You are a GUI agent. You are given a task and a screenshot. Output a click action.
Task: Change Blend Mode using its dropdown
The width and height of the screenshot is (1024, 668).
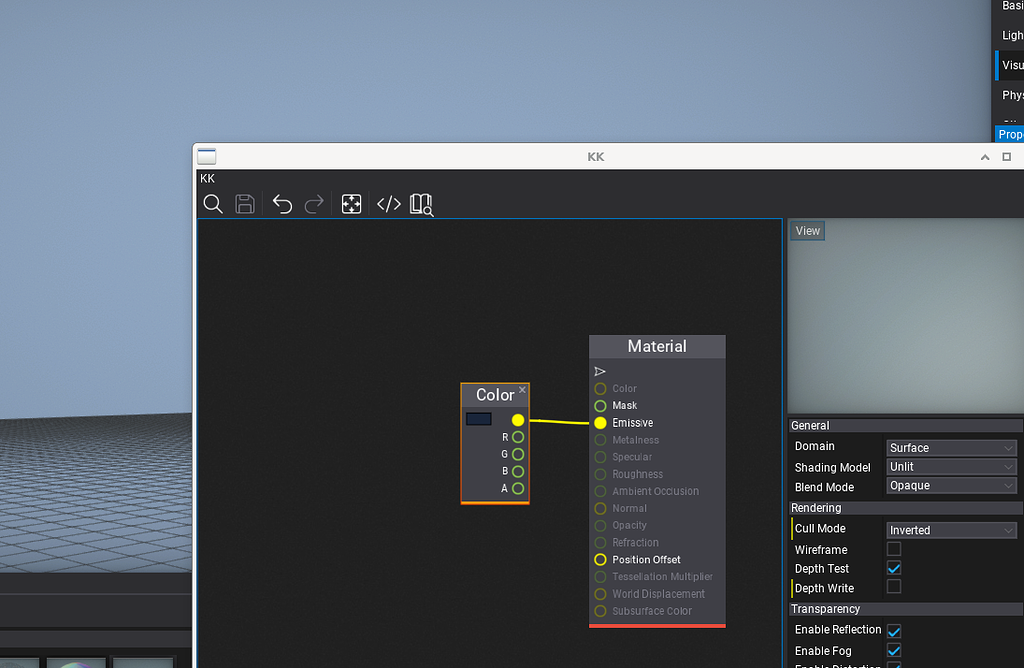[x=950, y=486]
